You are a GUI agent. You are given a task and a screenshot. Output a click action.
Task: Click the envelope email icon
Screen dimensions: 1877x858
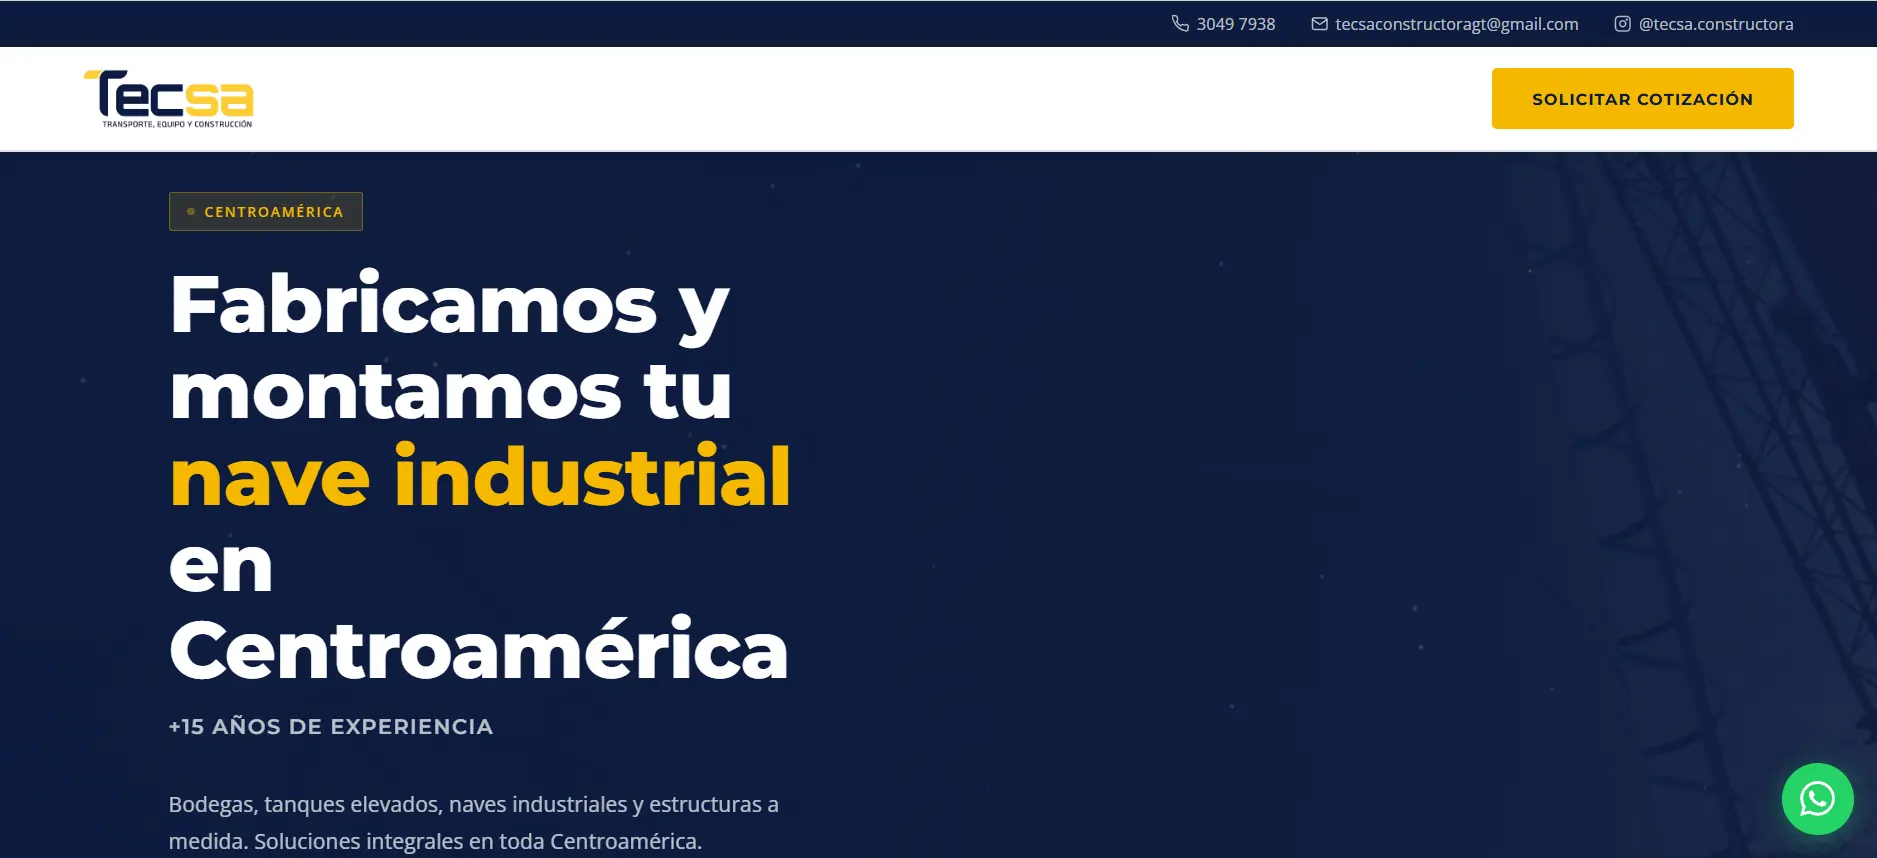(x=1319, y=23)
